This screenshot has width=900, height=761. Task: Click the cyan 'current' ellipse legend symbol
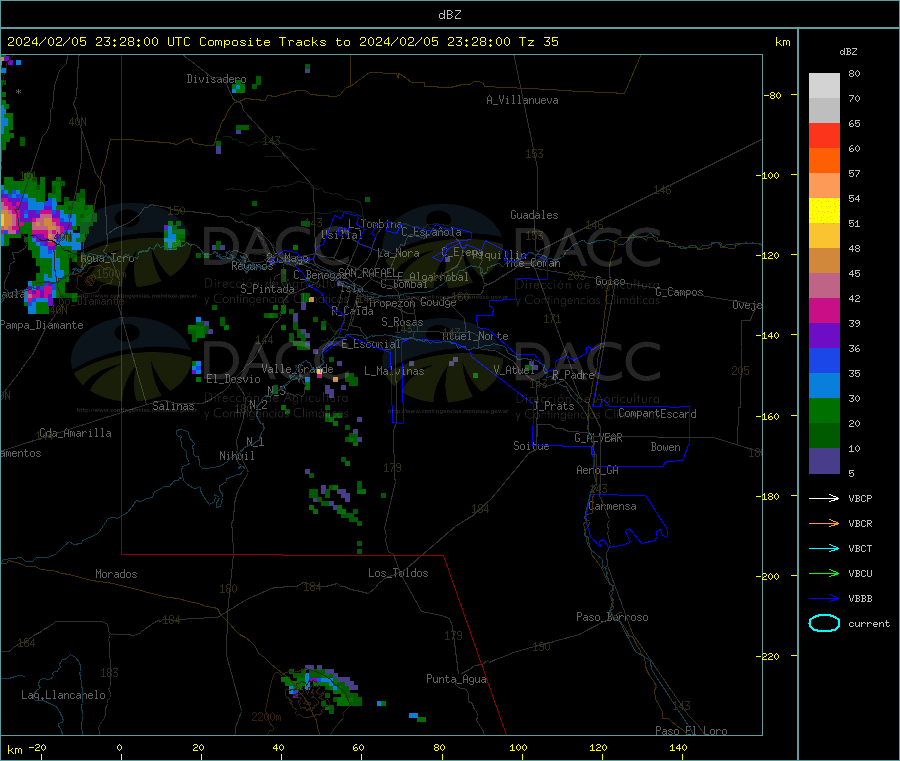[x=824, y=623]
